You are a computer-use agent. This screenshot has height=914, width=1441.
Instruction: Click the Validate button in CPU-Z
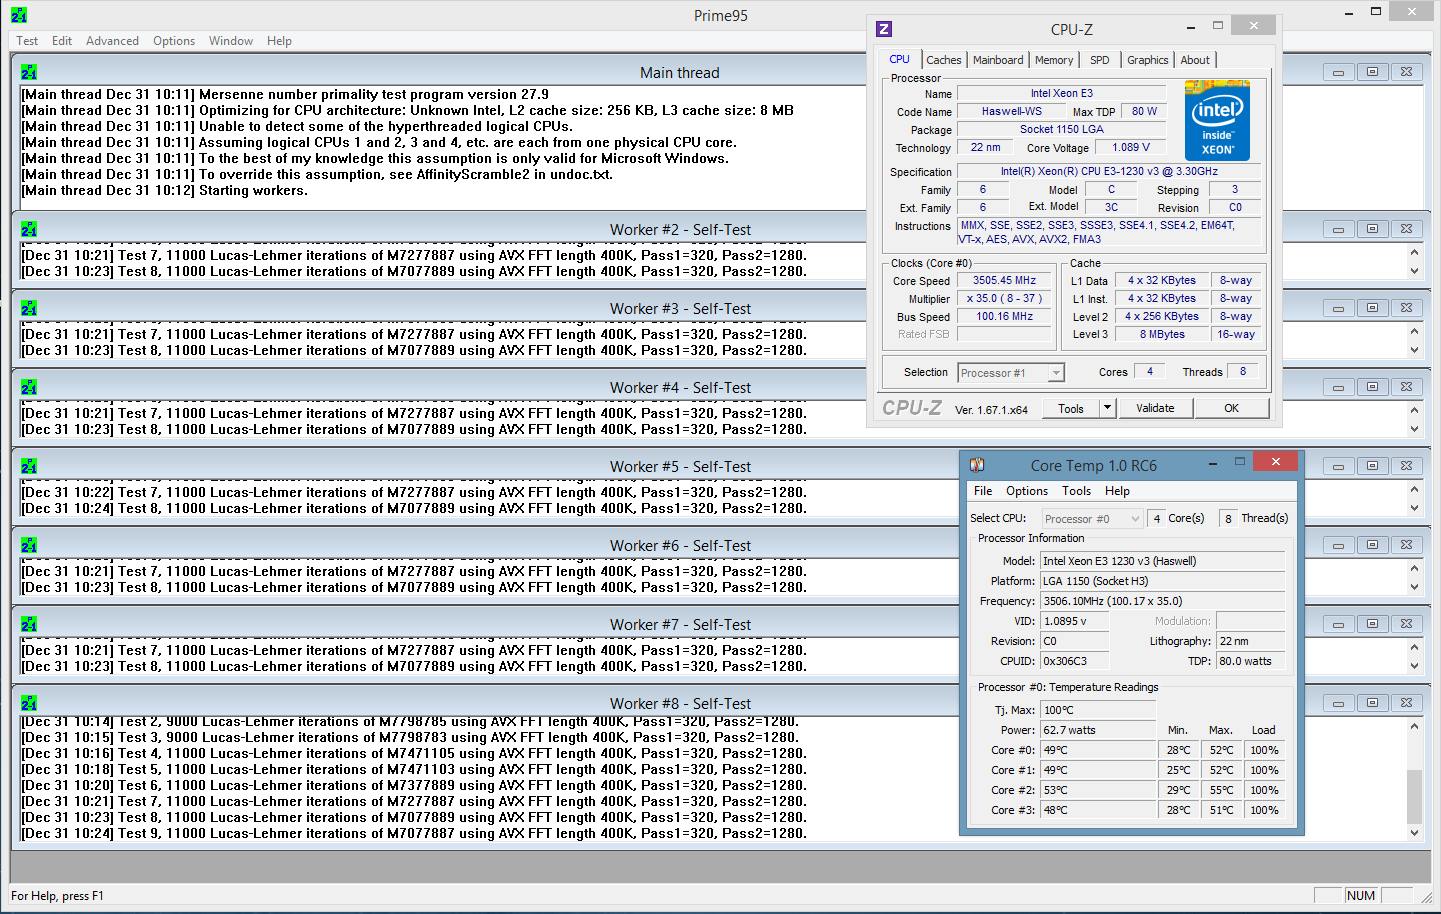pos(1155,408)
